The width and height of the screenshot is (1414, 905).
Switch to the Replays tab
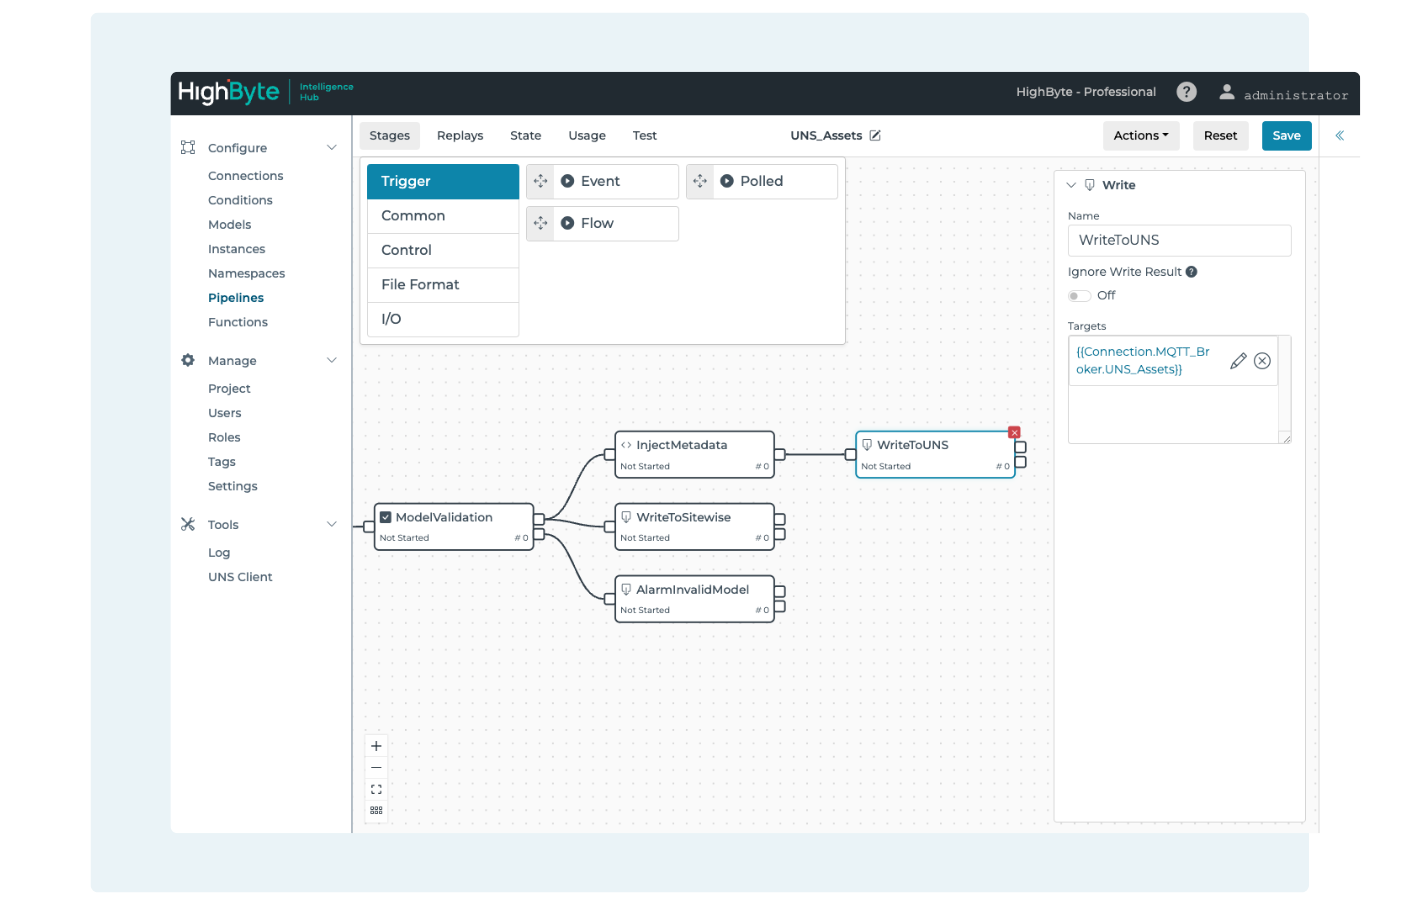460,136
